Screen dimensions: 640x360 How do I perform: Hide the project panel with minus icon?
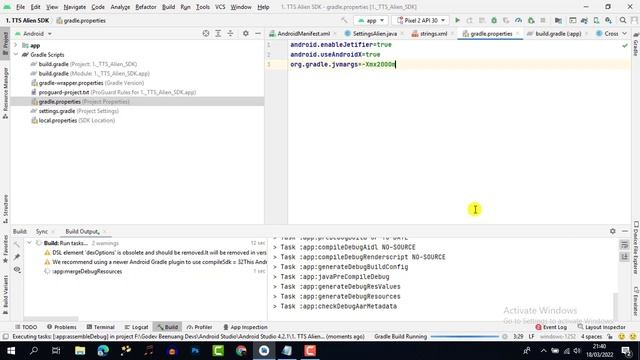pos(258,33)
